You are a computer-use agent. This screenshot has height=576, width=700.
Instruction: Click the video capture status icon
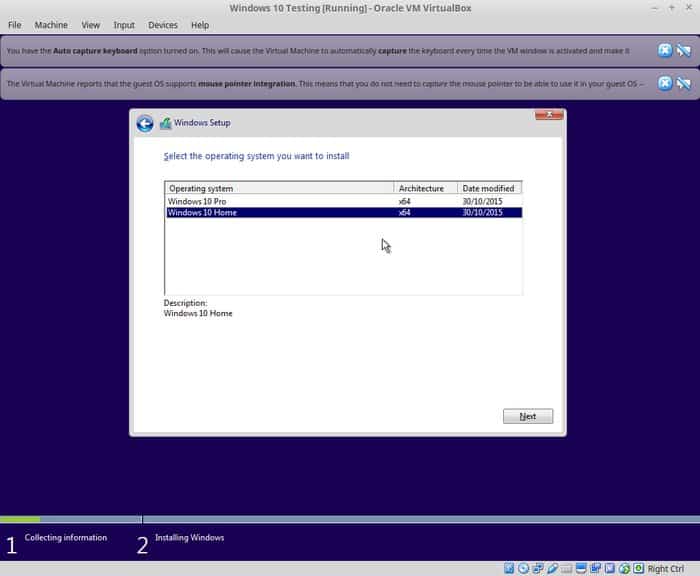coord(596,568)
